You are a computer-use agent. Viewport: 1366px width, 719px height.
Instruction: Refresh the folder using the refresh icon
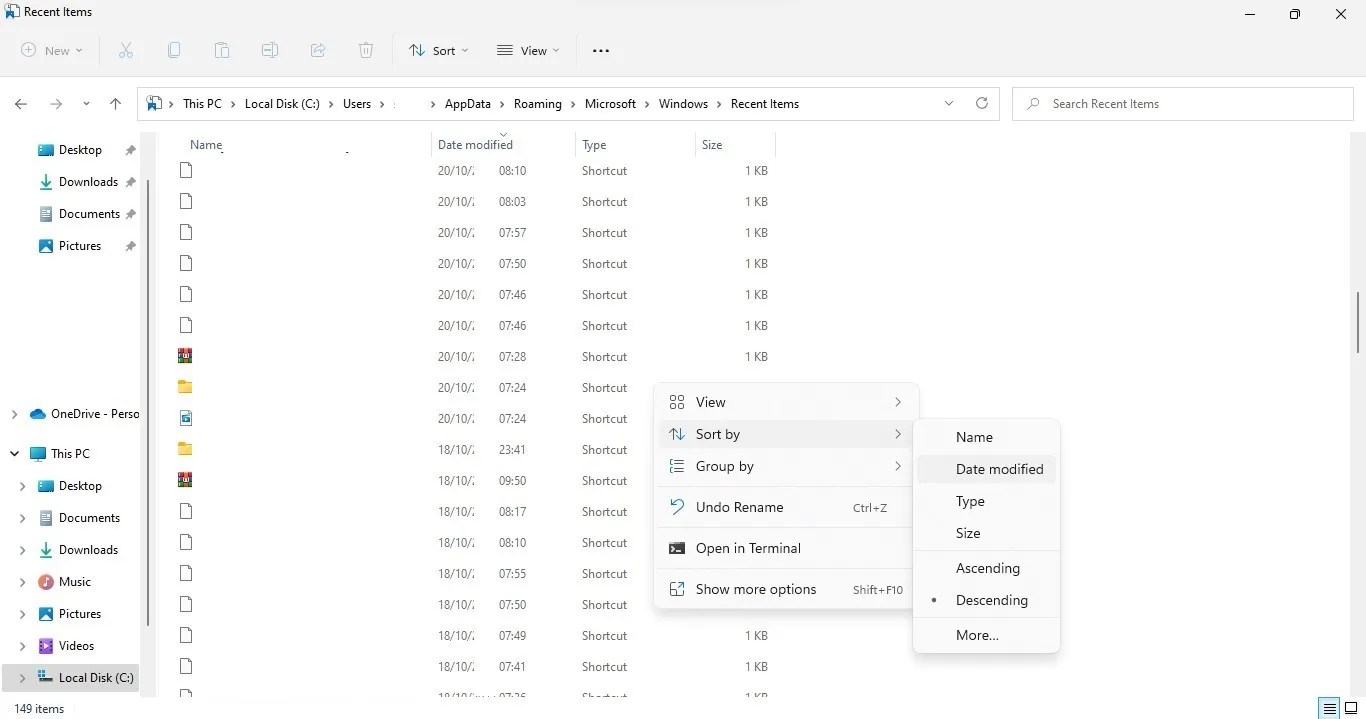pyautogui.click(x=981, y=103)
